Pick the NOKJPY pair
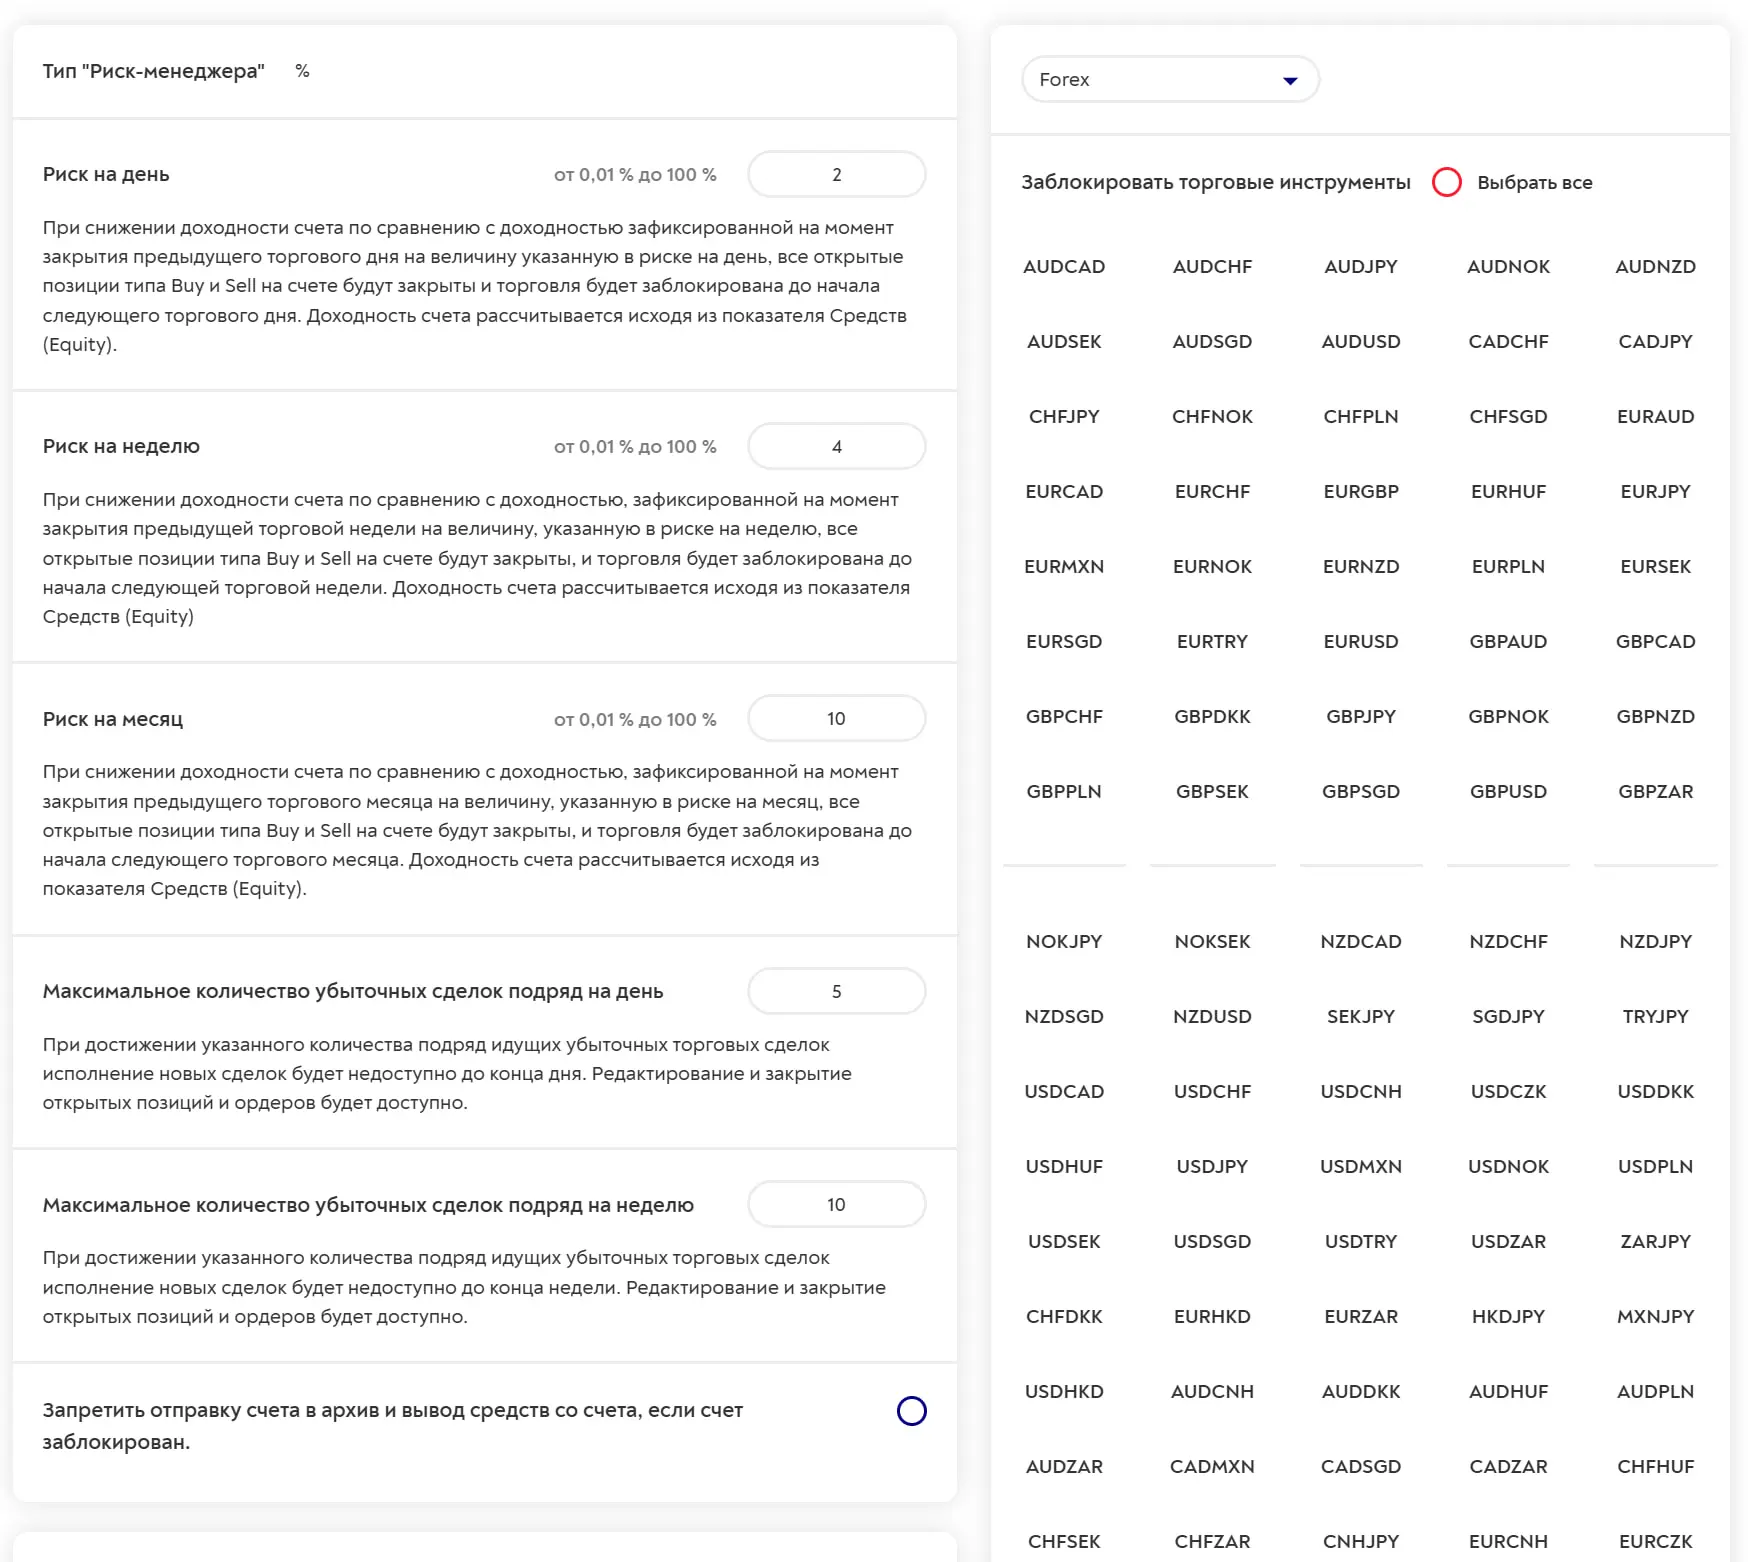Screen dimensions: 1748x1562 point(1064,941)
